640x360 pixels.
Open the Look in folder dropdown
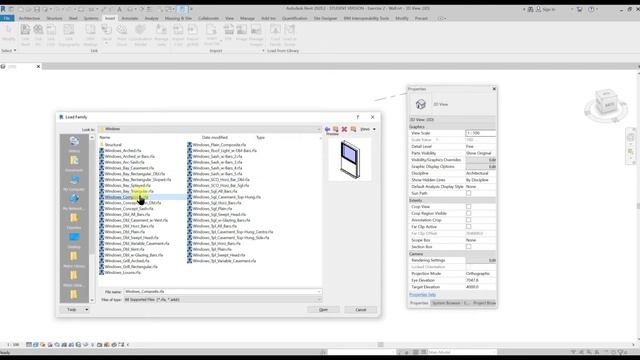coord(318,129)
